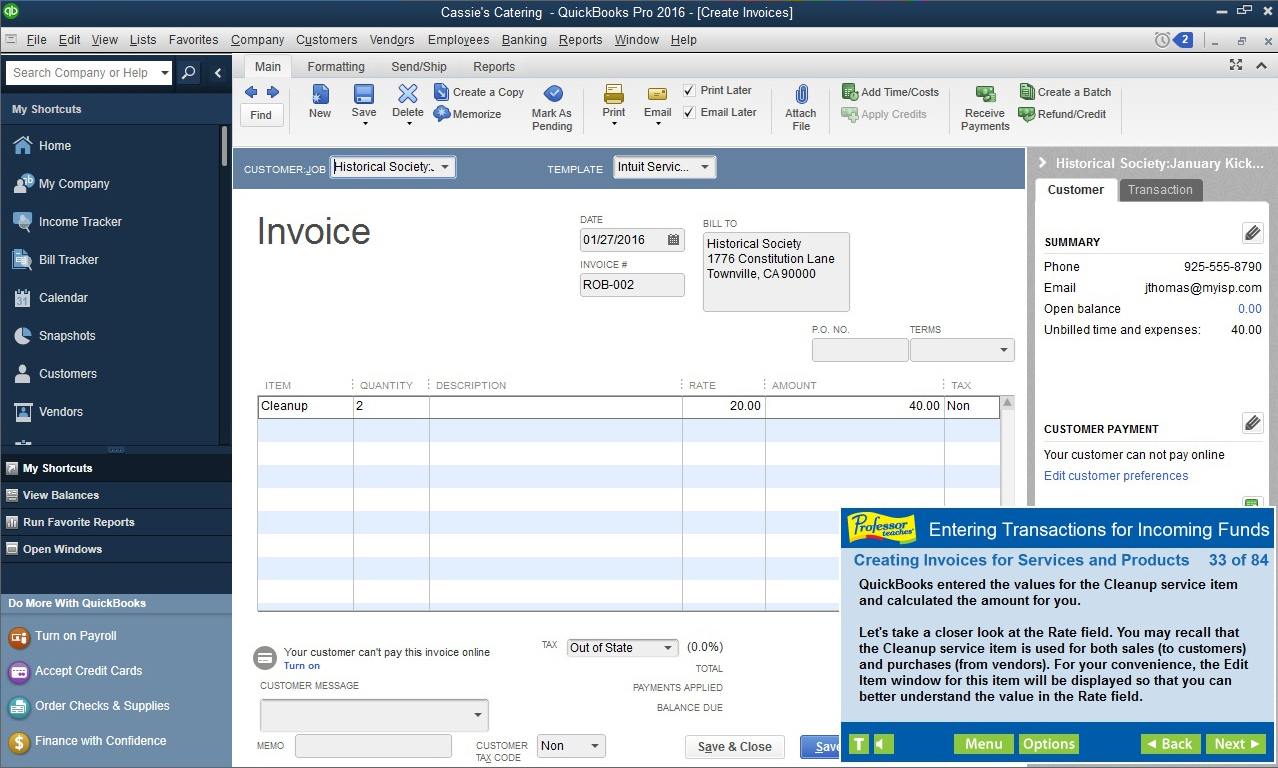The image size is (1278, 768).
Task: Click the Refund/Credit icon
Action: click(x=1064, y=114)
